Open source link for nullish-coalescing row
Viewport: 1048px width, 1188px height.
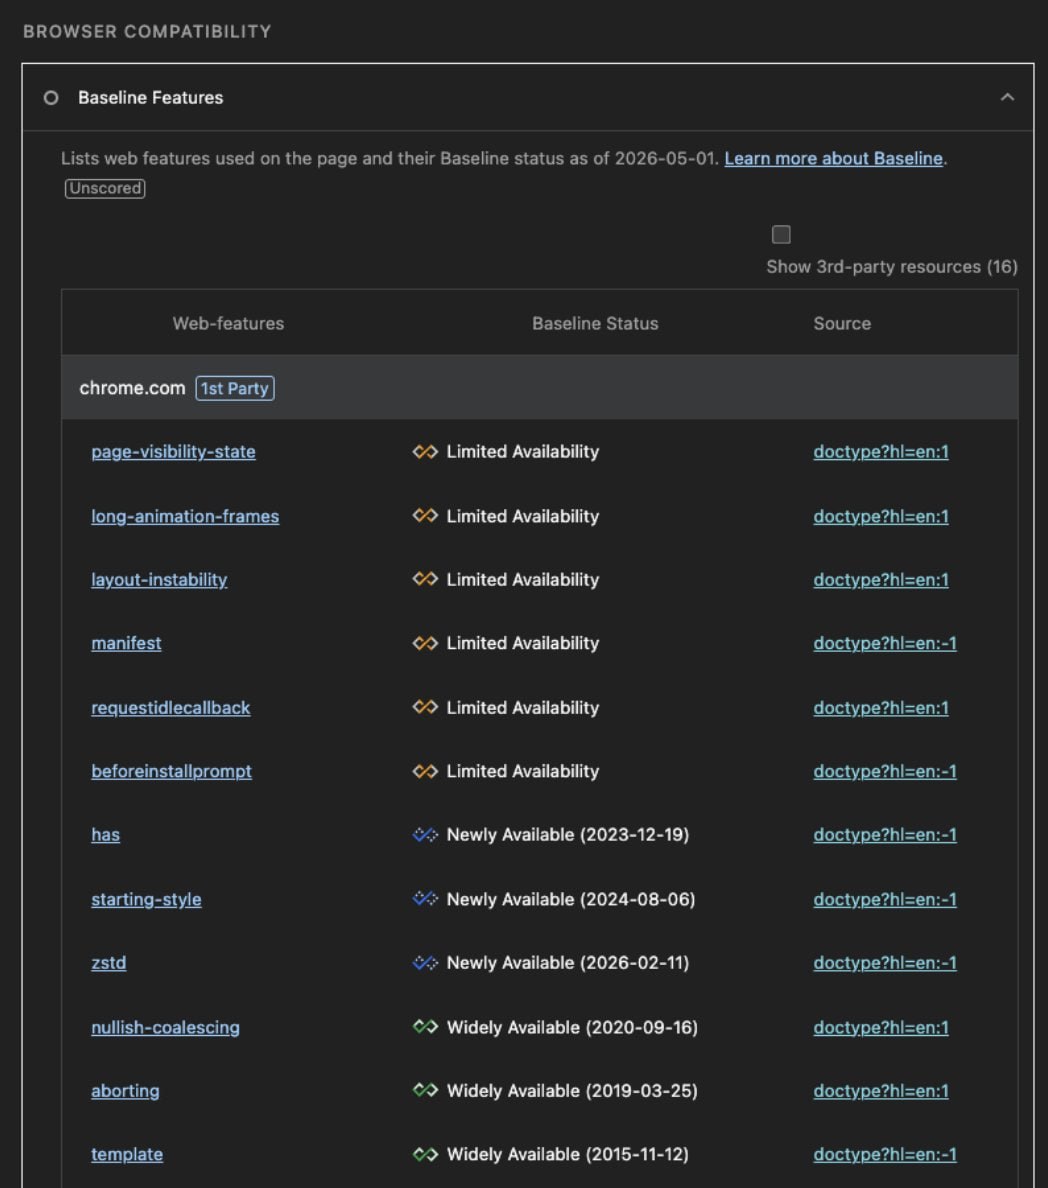(x=881, y=1027)
